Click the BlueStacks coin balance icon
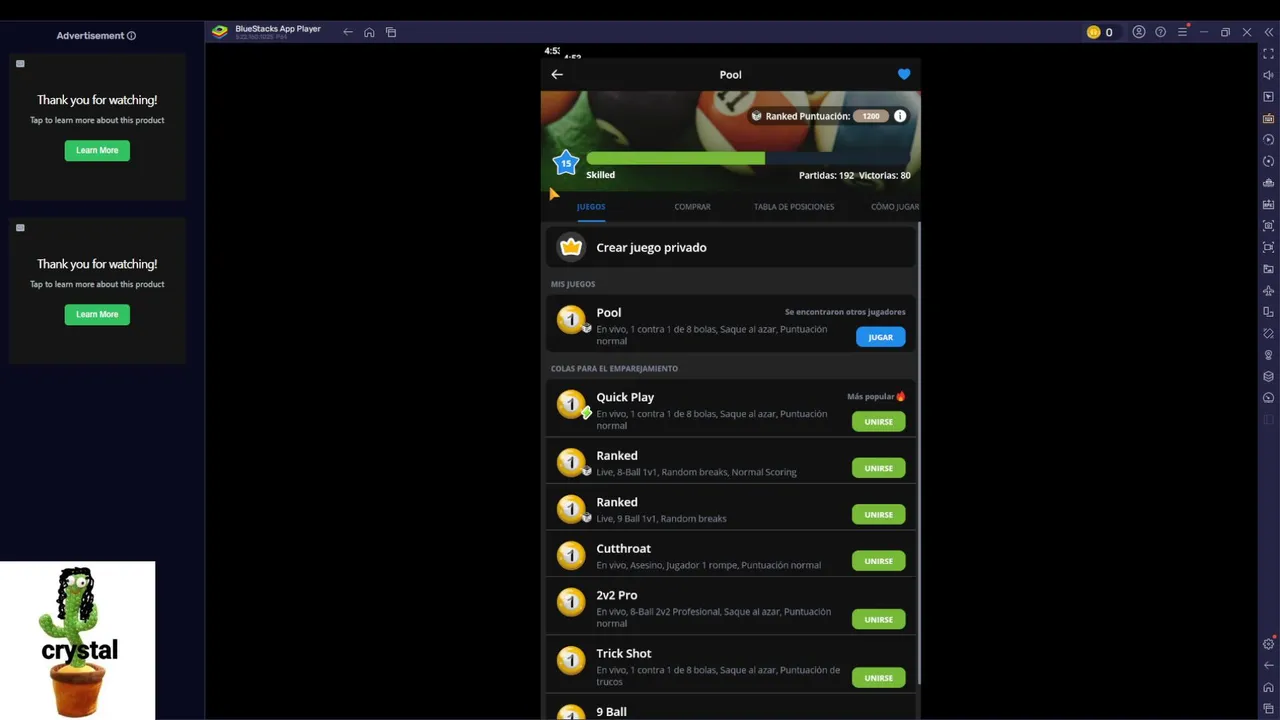Viewport: 1280px width, 720px height. click(x=1093, y=32)
